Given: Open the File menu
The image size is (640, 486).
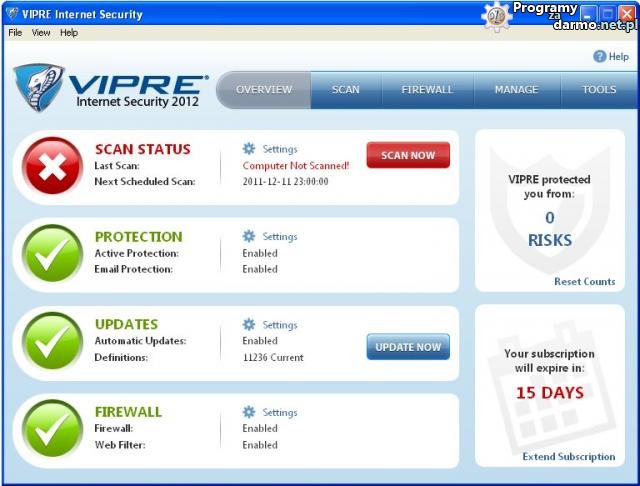Looking at the screenshot, I should (x=15, y=33).
